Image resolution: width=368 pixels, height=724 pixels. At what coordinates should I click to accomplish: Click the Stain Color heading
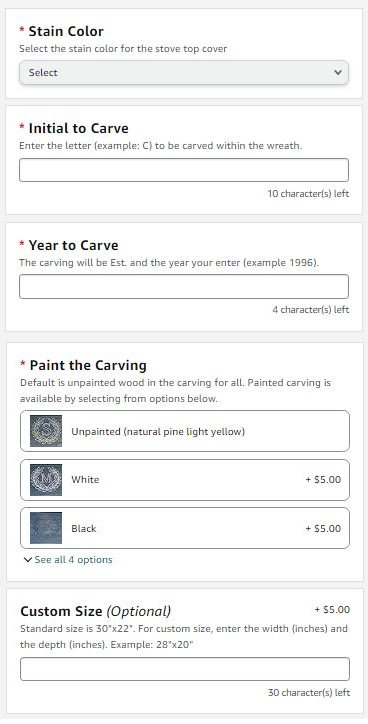tap(66, 31)
